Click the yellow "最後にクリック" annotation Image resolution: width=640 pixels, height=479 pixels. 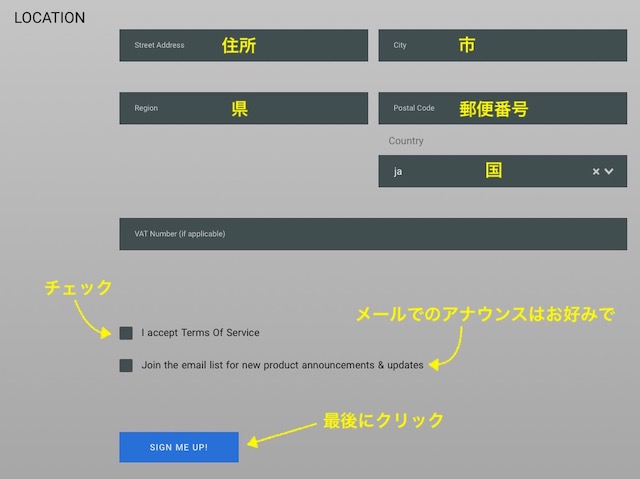coord(382,420)
